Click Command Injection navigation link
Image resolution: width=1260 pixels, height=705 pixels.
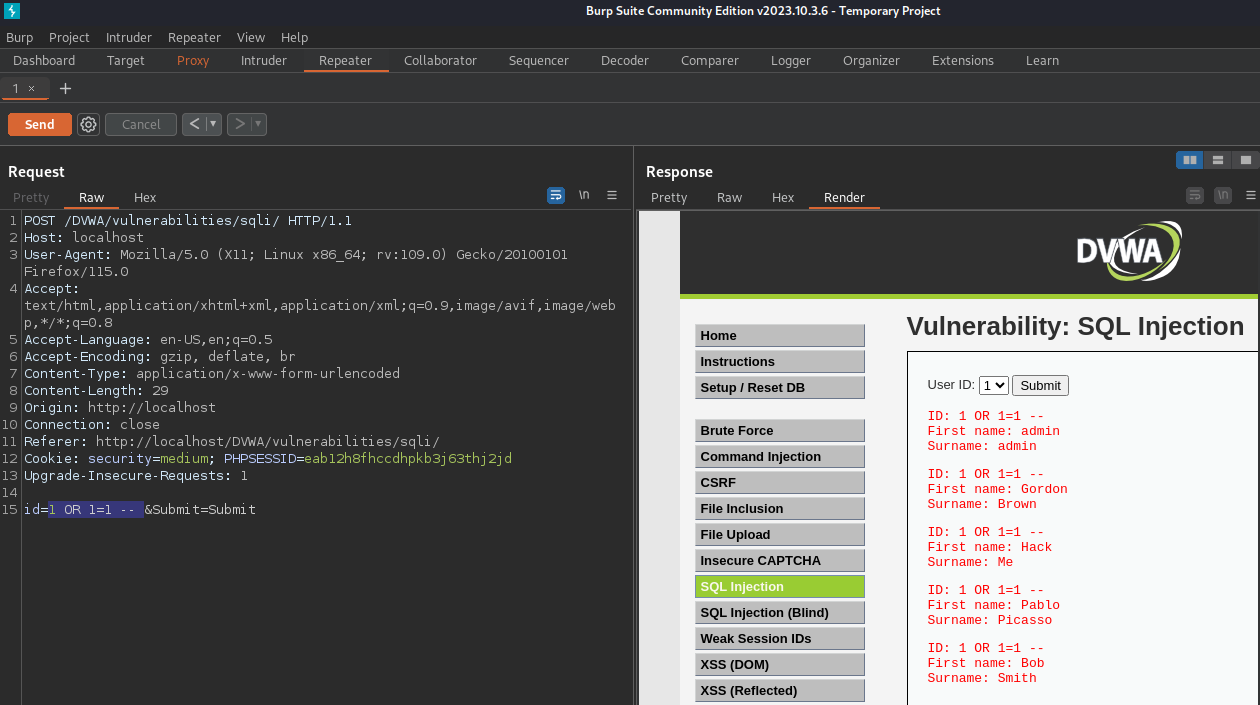(780, 456)
